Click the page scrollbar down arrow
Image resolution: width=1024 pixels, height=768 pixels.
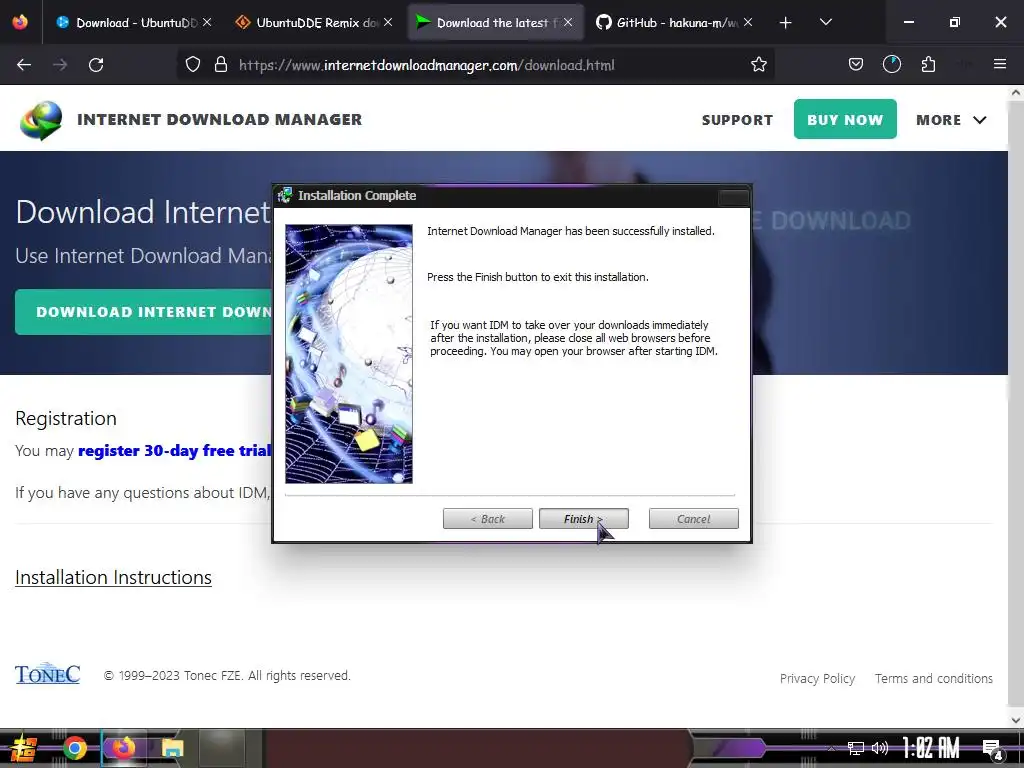1016,720
